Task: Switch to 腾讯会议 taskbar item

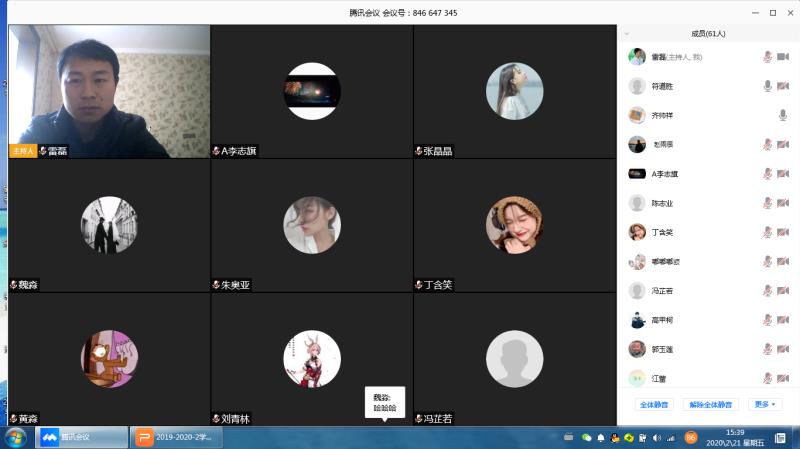Action: pyautogui.click(x=81, y=437)
